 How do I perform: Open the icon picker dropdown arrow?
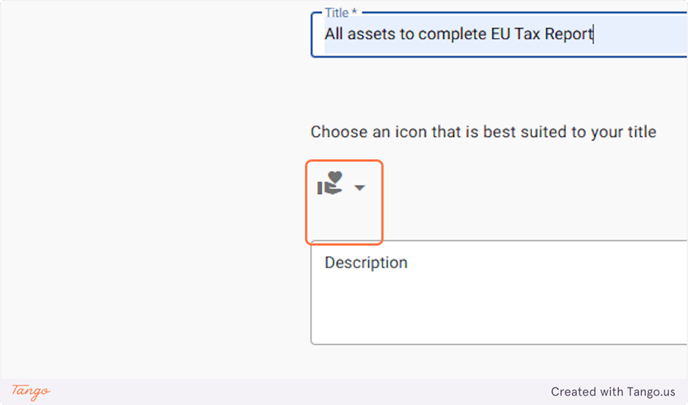click(x=360, y=188)
